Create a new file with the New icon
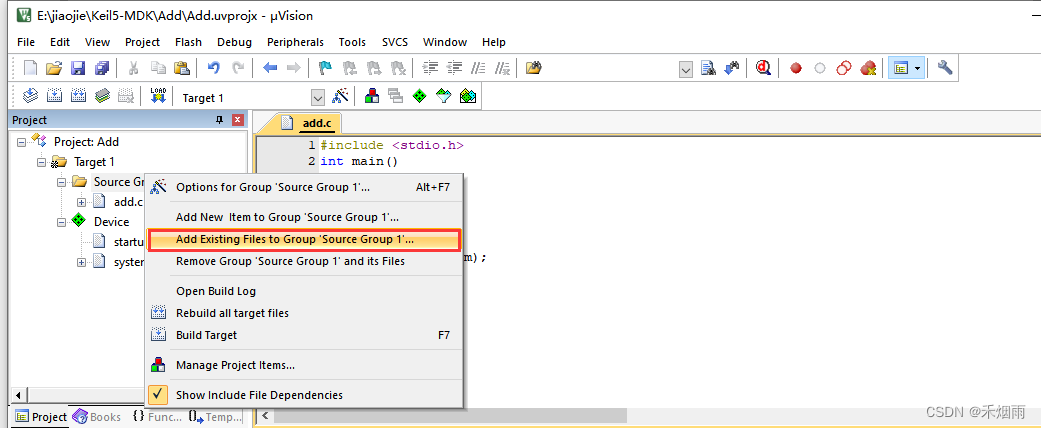This screenshot has width=1041, height=428. tap(31, 68)
